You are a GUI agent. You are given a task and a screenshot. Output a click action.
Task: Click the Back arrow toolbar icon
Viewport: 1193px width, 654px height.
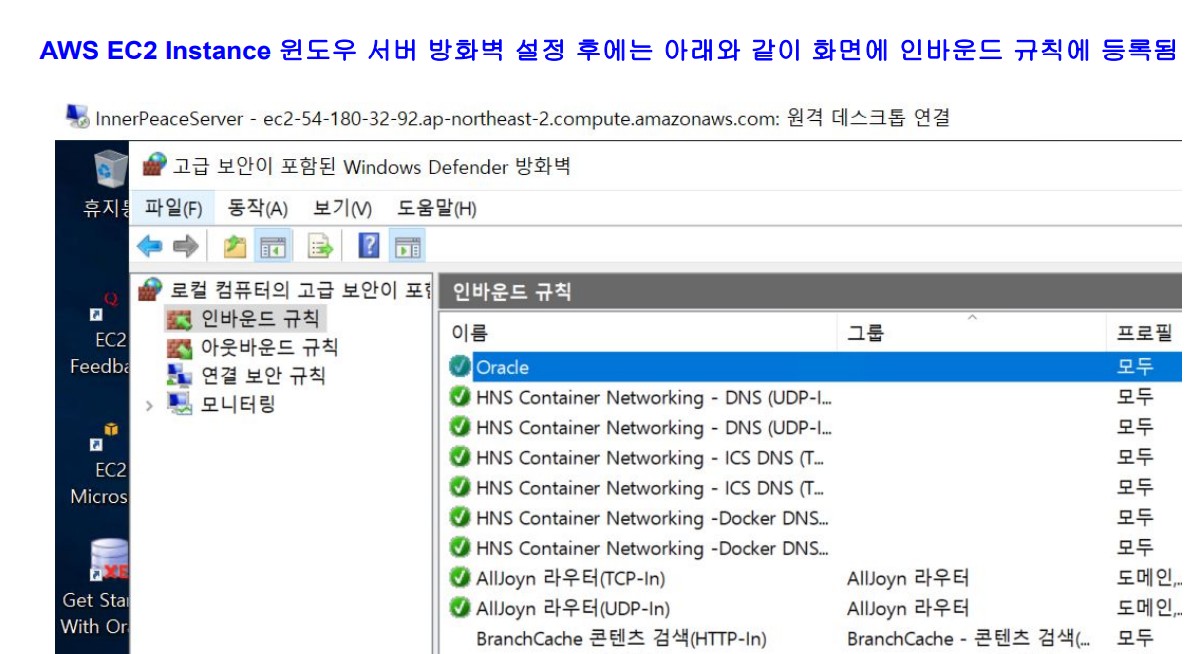(x=149, y=246)
